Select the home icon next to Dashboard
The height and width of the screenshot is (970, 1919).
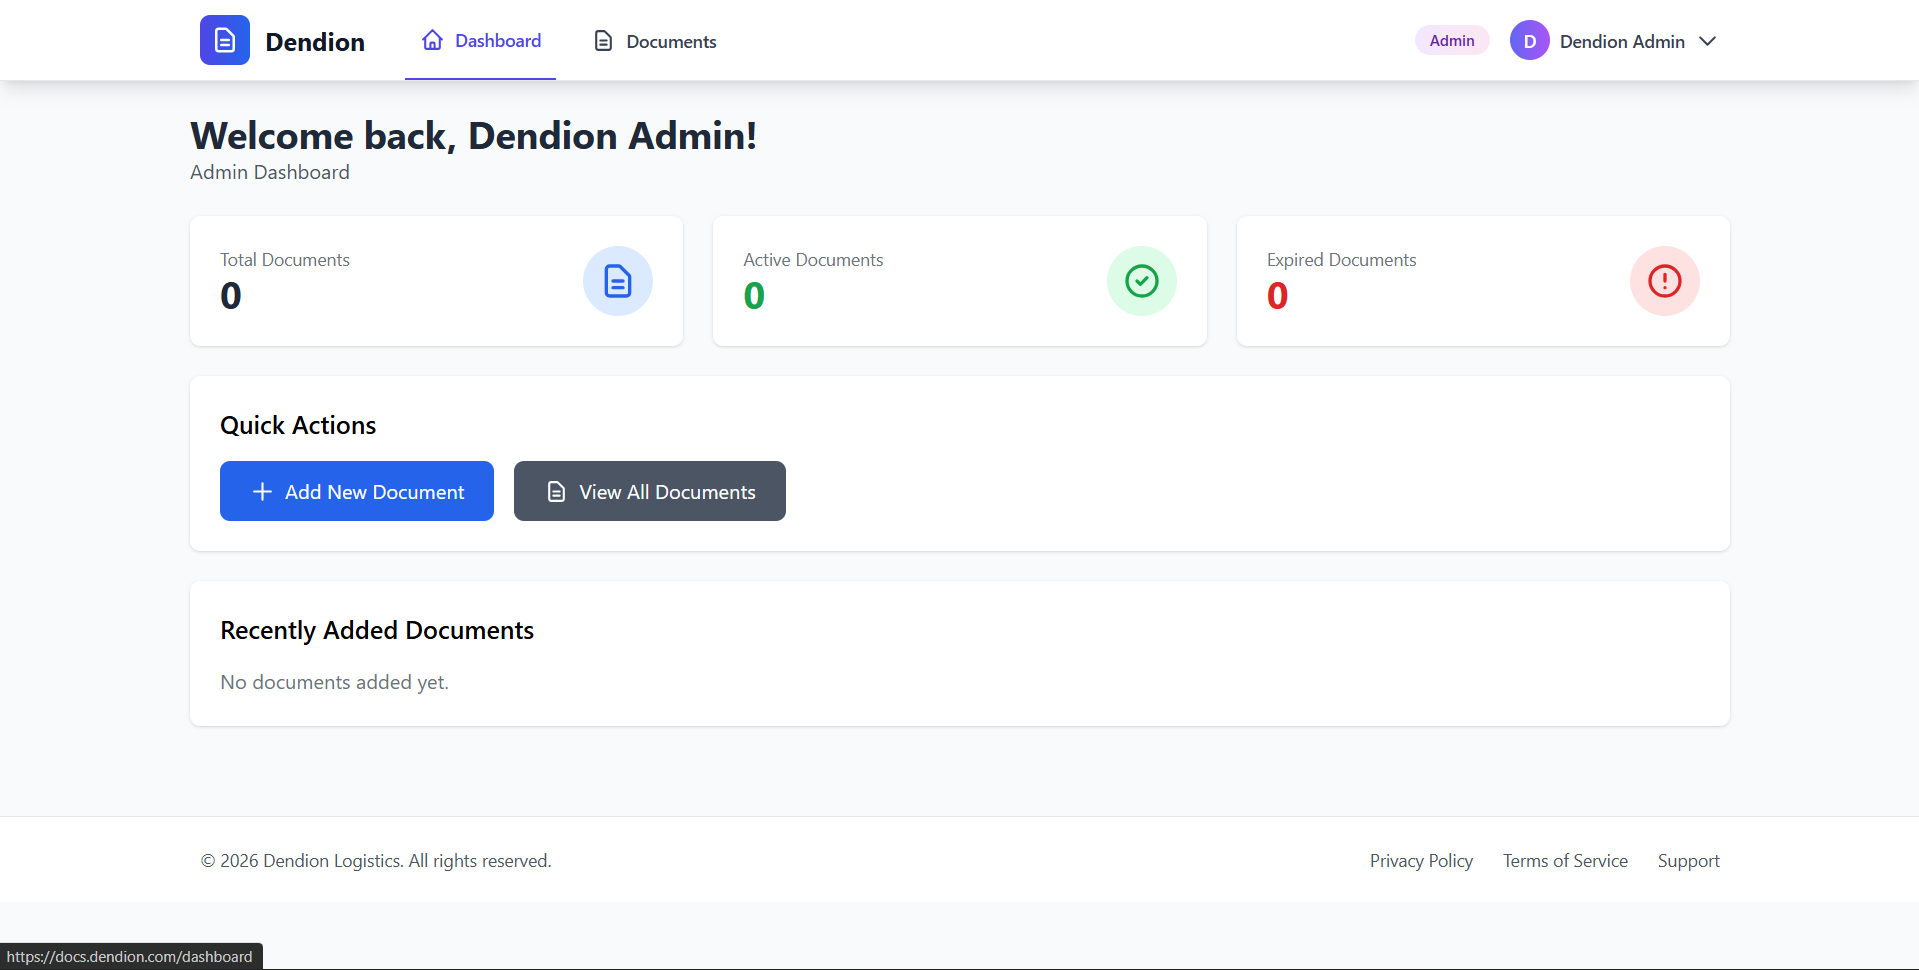point(432,39)
